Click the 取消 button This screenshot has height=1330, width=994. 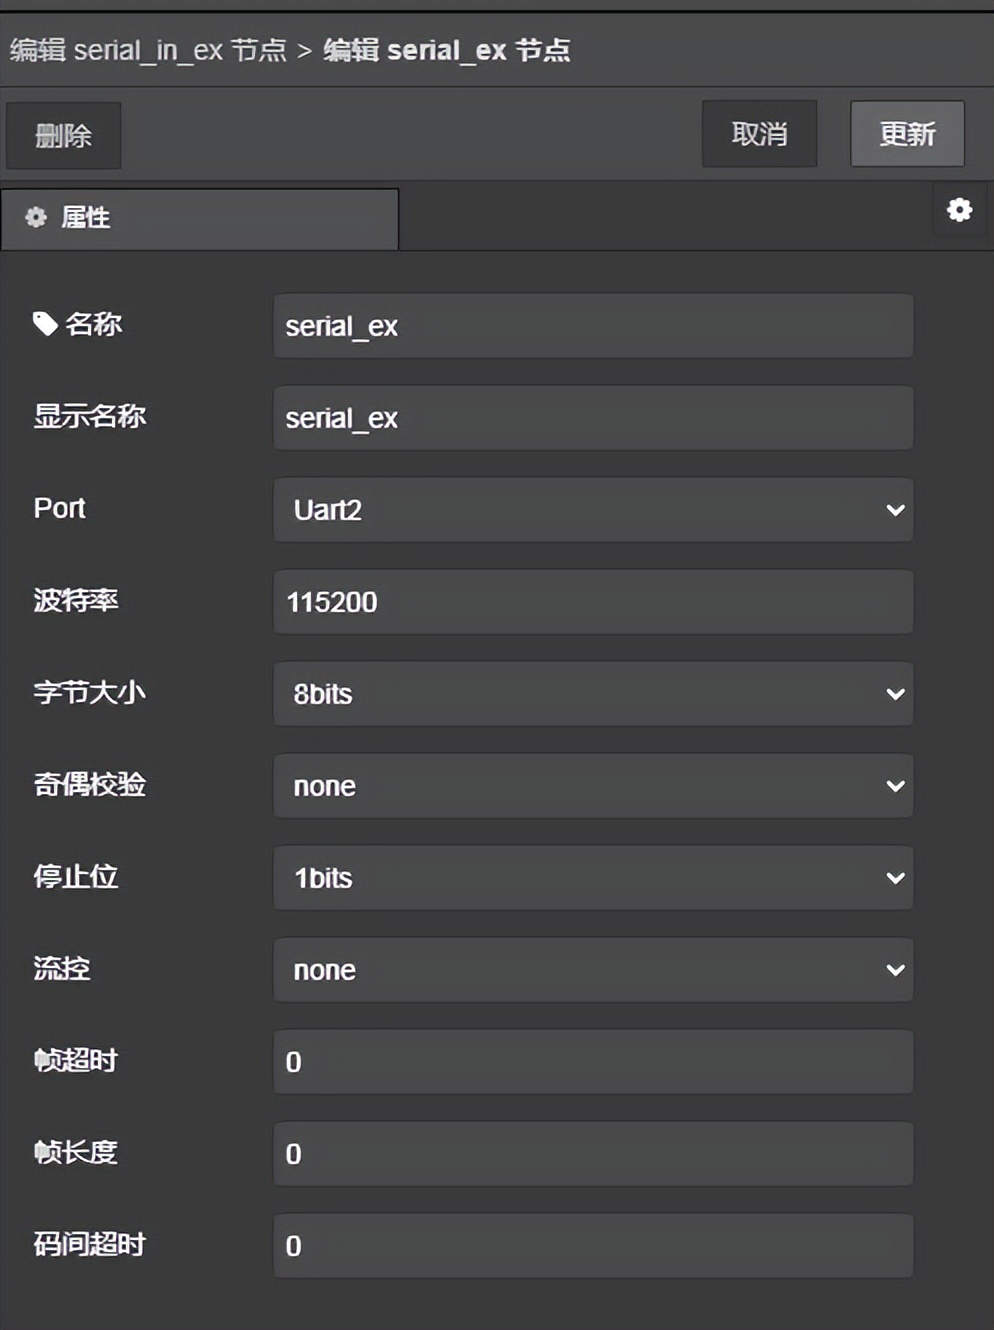pos(759,133)
